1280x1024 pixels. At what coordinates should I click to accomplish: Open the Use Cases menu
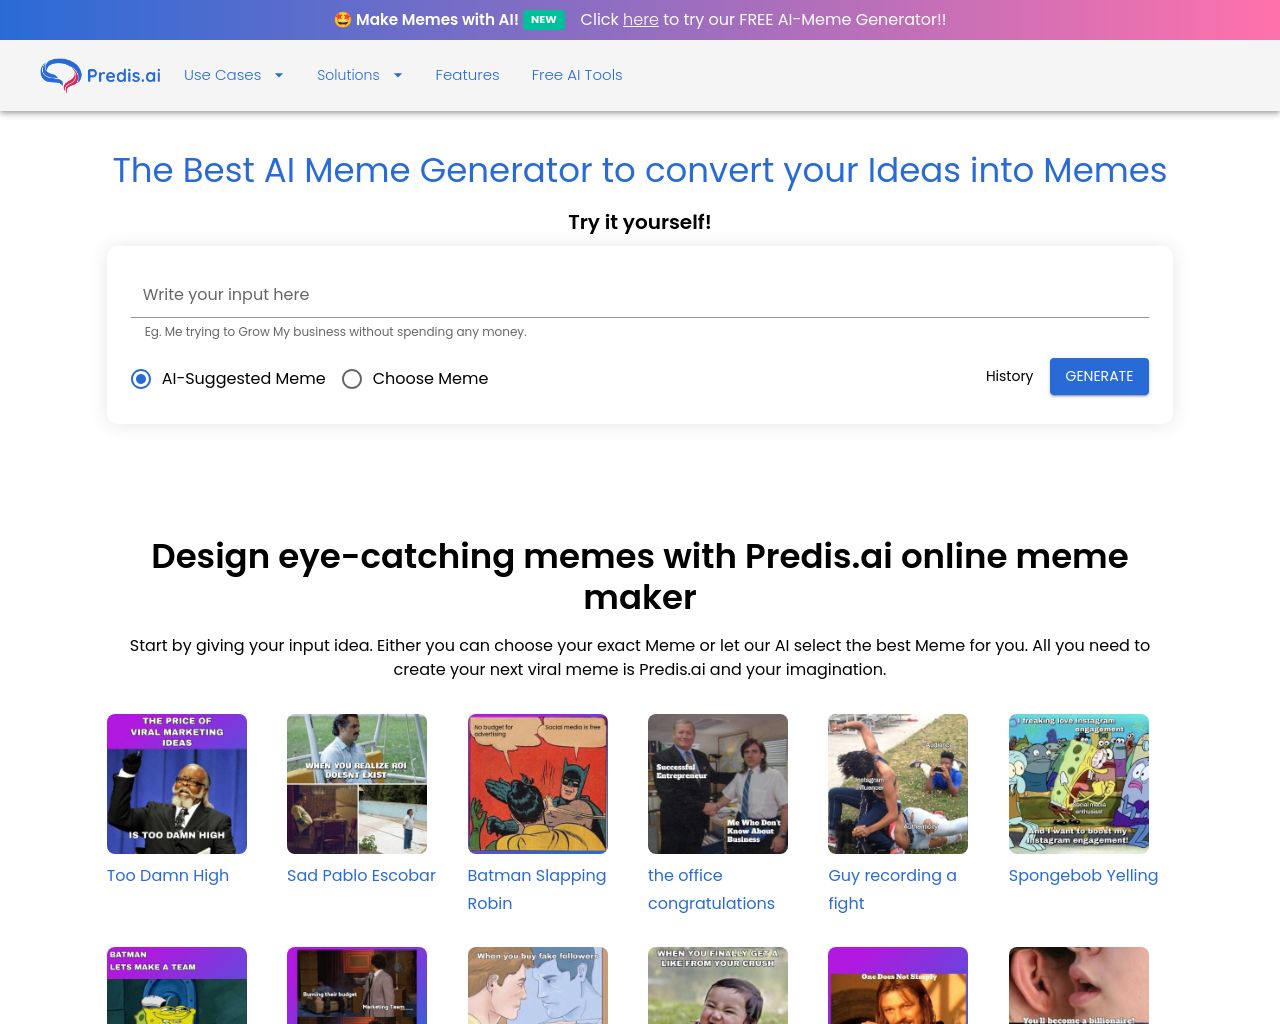pyautogui.click(x=222, y=75)
